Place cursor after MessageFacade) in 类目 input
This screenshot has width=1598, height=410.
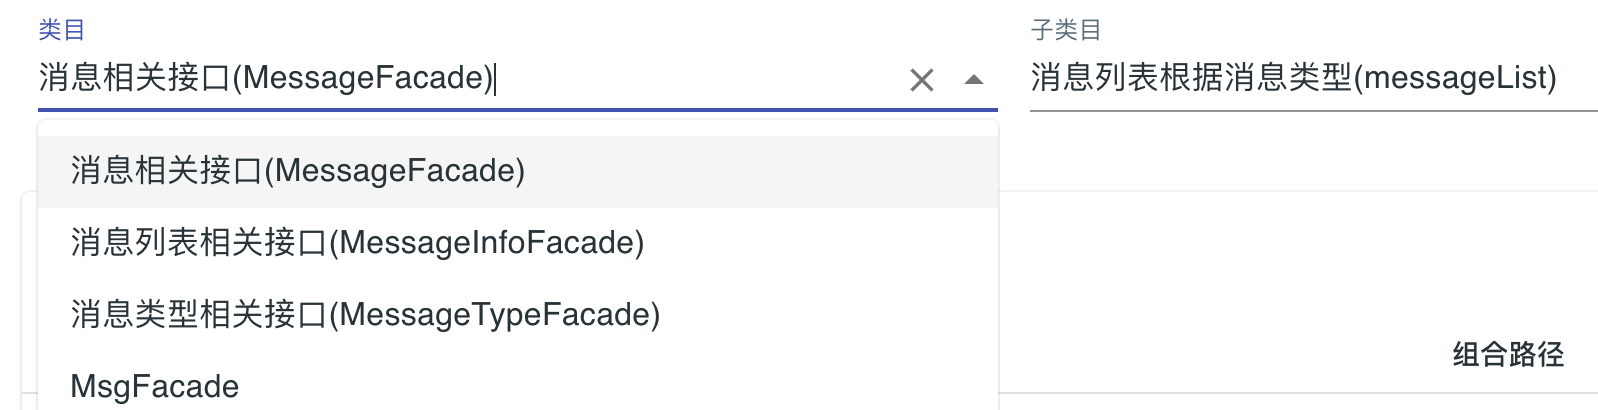click(x=495, y=78)
